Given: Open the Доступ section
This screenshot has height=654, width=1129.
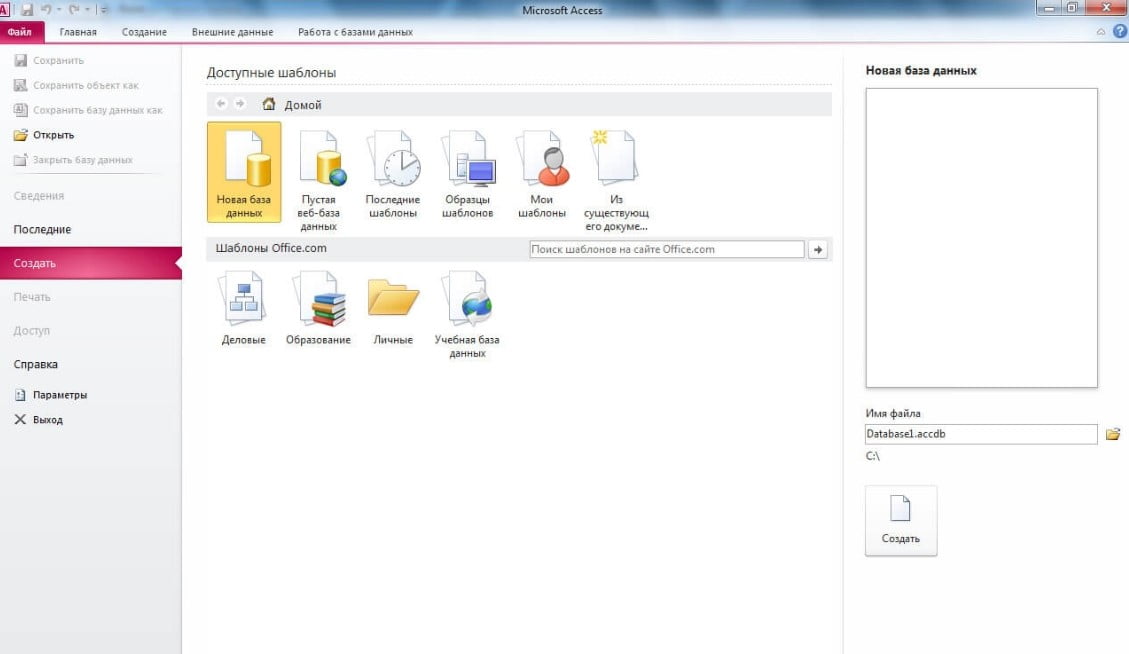Looking at the screenshot, I should (x=32, y=331).
